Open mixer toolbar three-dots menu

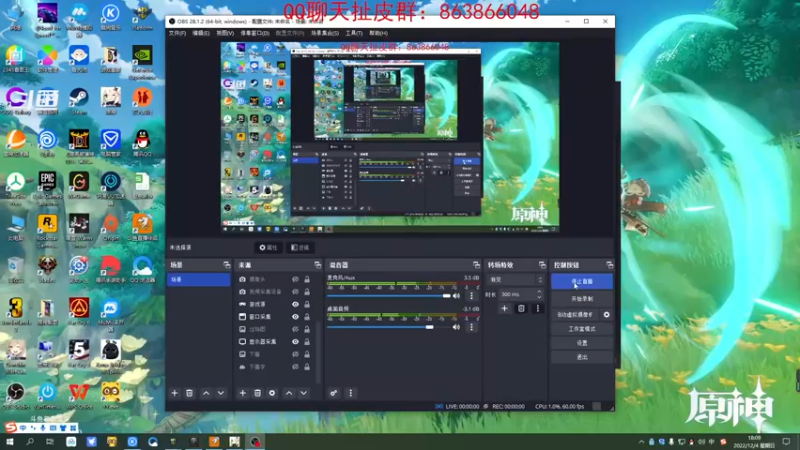[x=351, y=393]
